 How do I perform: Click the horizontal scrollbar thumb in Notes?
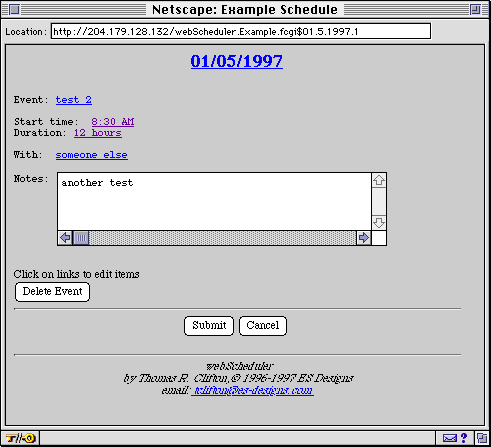[81, 238]
